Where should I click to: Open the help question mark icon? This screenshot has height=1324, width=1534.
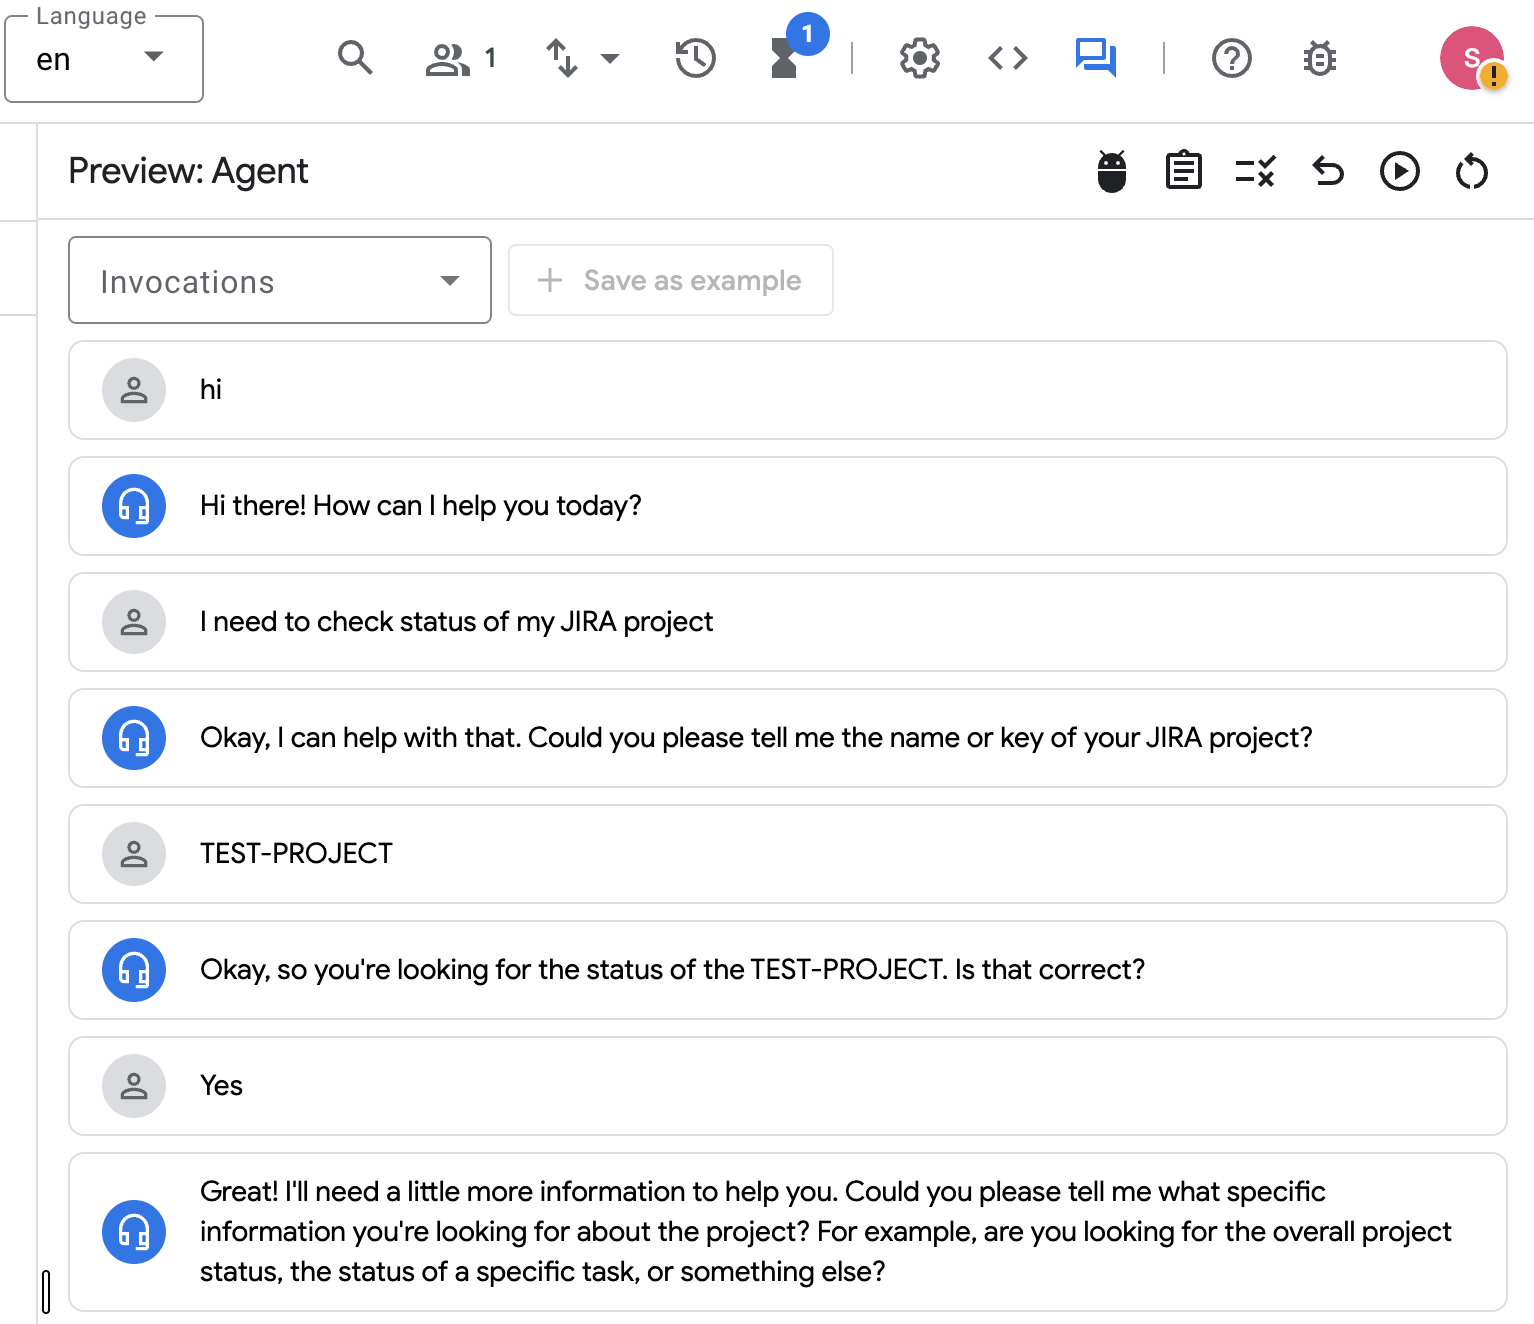(x=1231, y=59)
